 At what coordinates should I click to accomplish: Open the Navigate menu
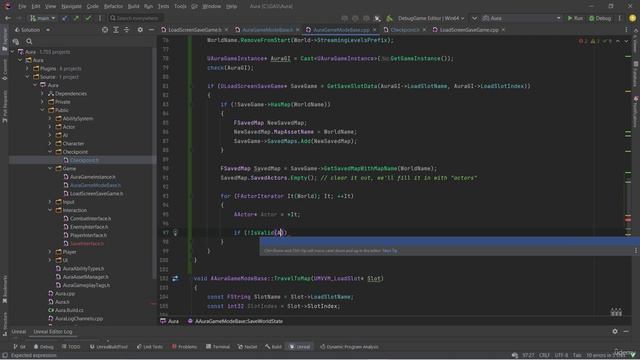71,6
